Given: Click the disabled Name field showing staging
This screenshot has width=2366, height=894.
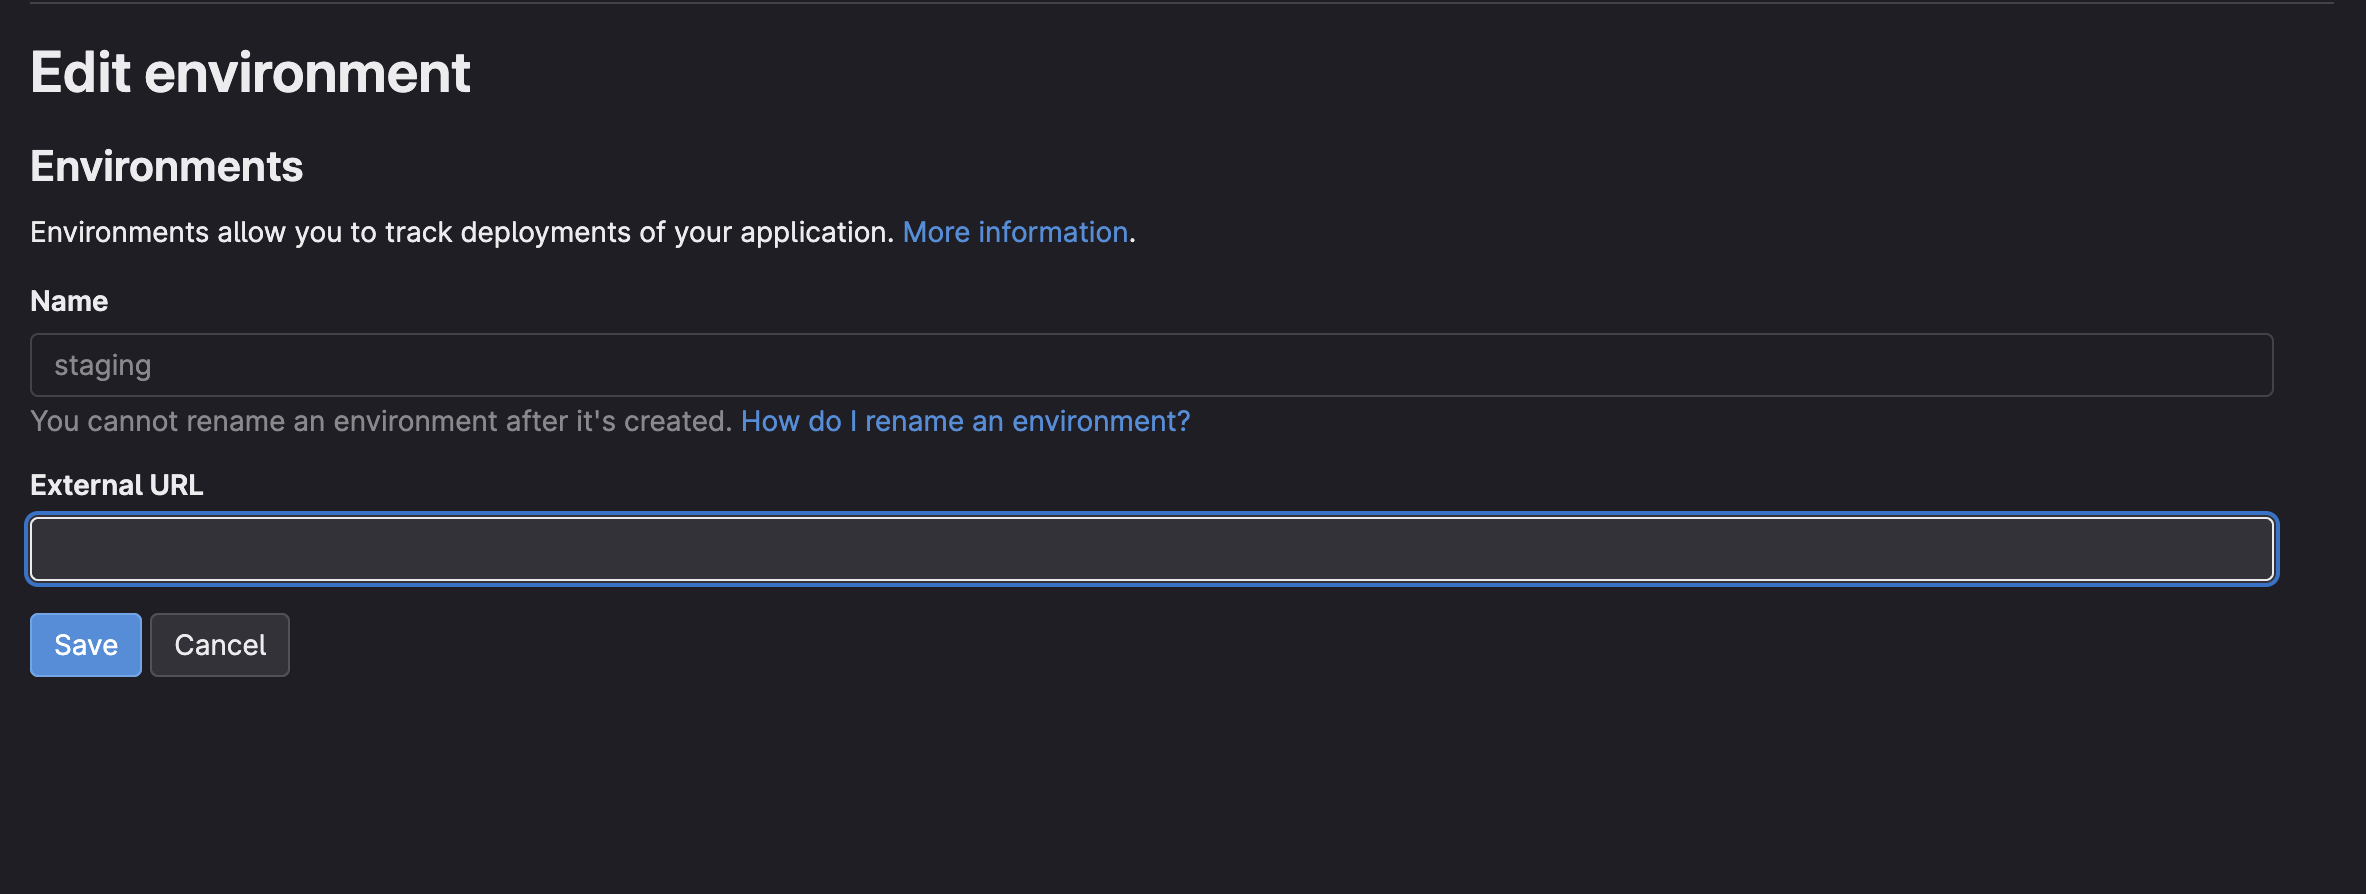Looking at the screenshot, I should coord(1152,365).
